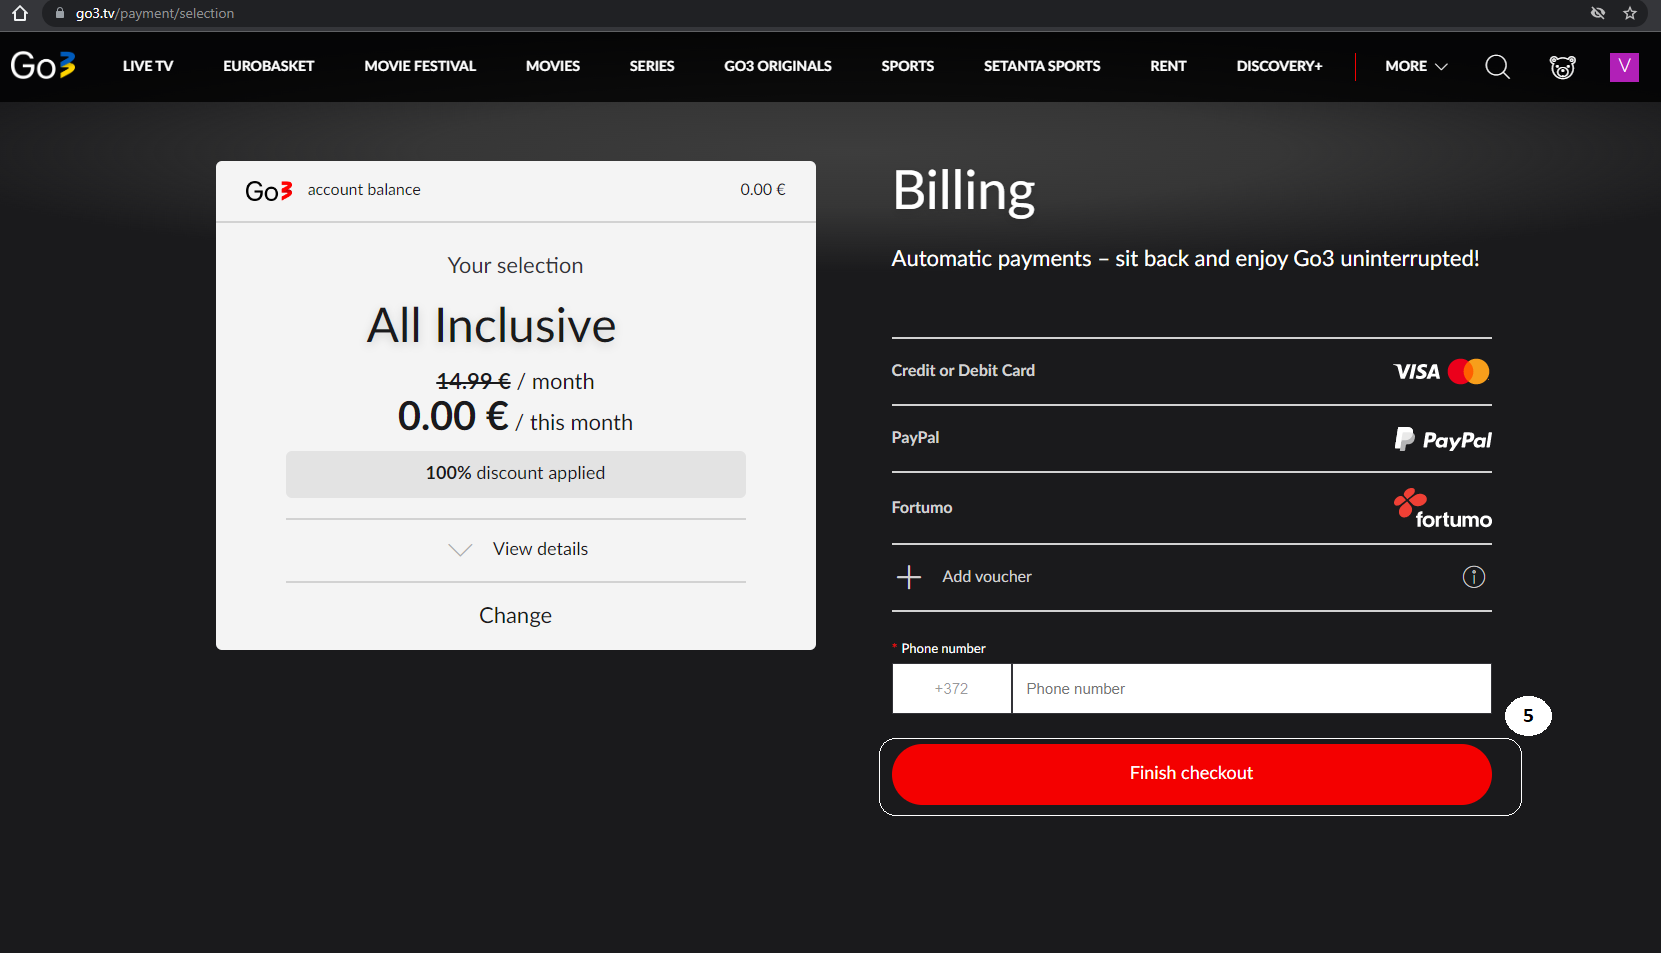This screenshot has height=953, width=1661.
Task: Click the voucher info icon
Action: [1473, 576]
